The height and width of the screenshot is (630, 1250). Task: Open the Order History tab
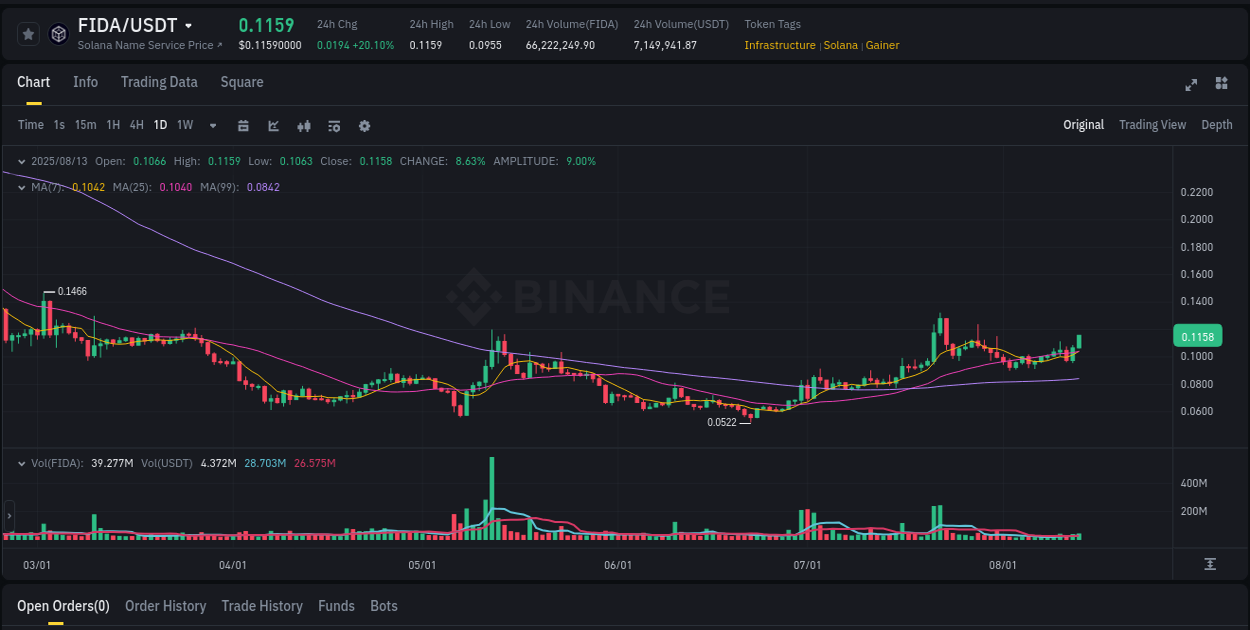click(x=165, y=605)
